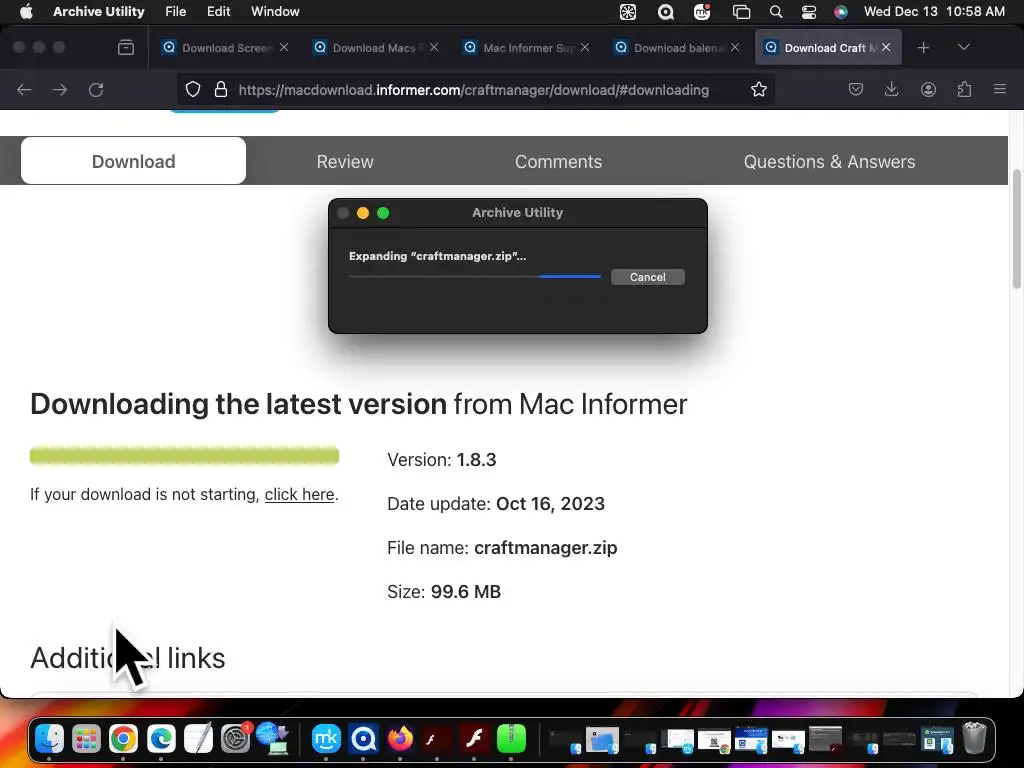Viewport: 1024px width, 768px height.
Task: Open the bright red Flash icon in Dock
Action: tap(474, 739)
